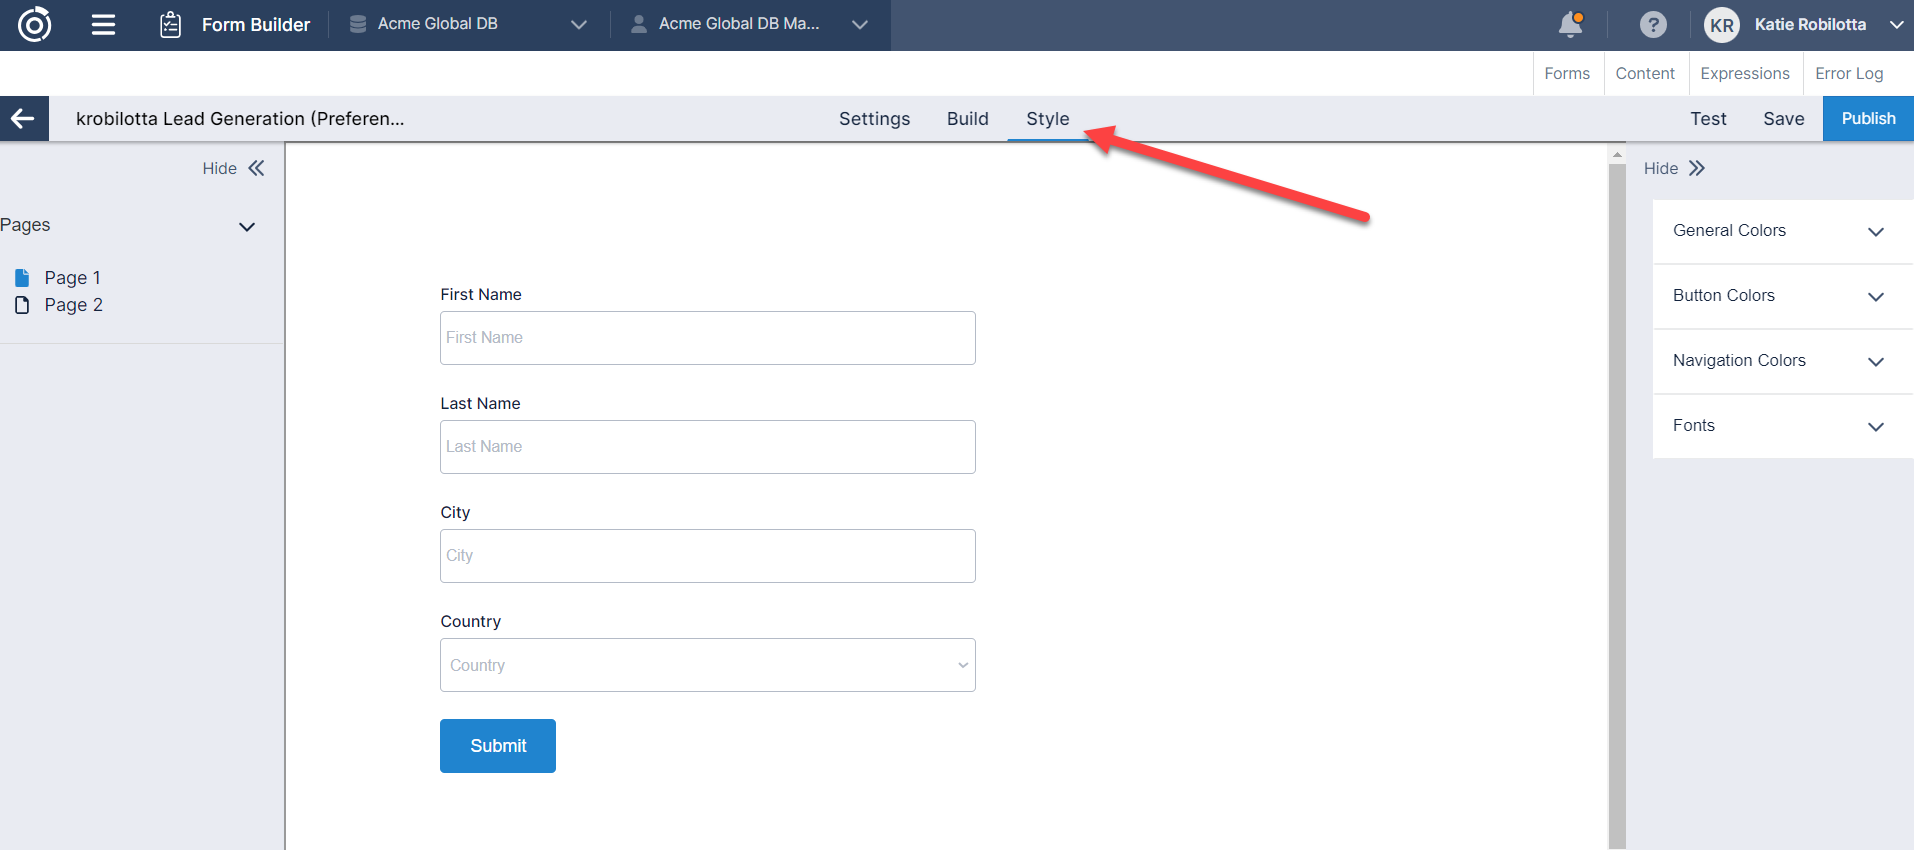
Task: Click into the First Name input field
Action: [x=707, y=338]
